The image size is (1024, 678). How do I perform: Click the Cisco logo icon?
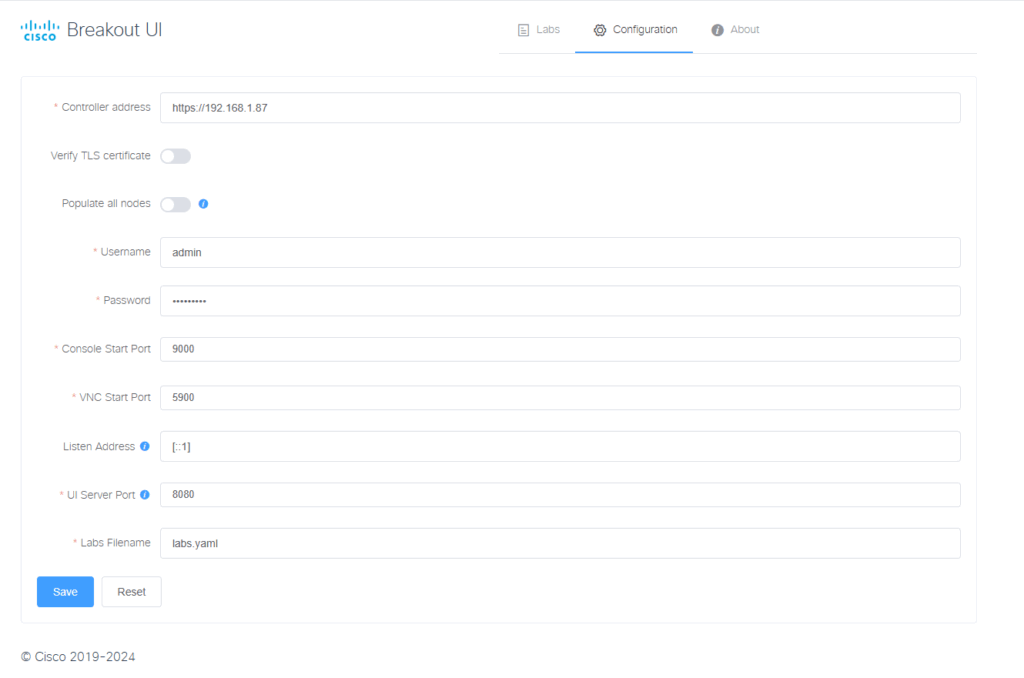[39, 31]
